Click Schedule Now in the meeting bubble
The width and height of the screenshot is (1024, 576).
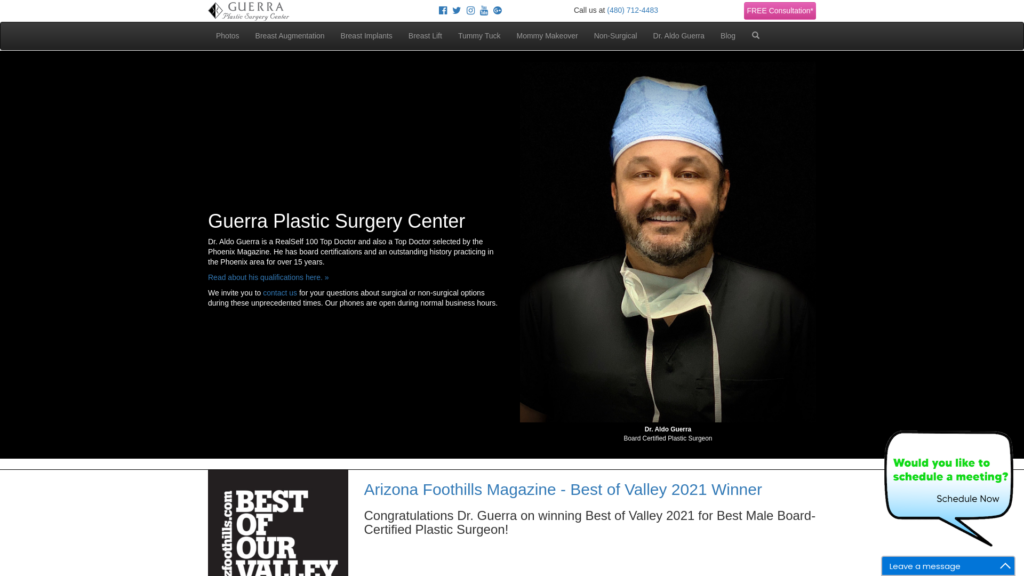click(x=967, y=499)
